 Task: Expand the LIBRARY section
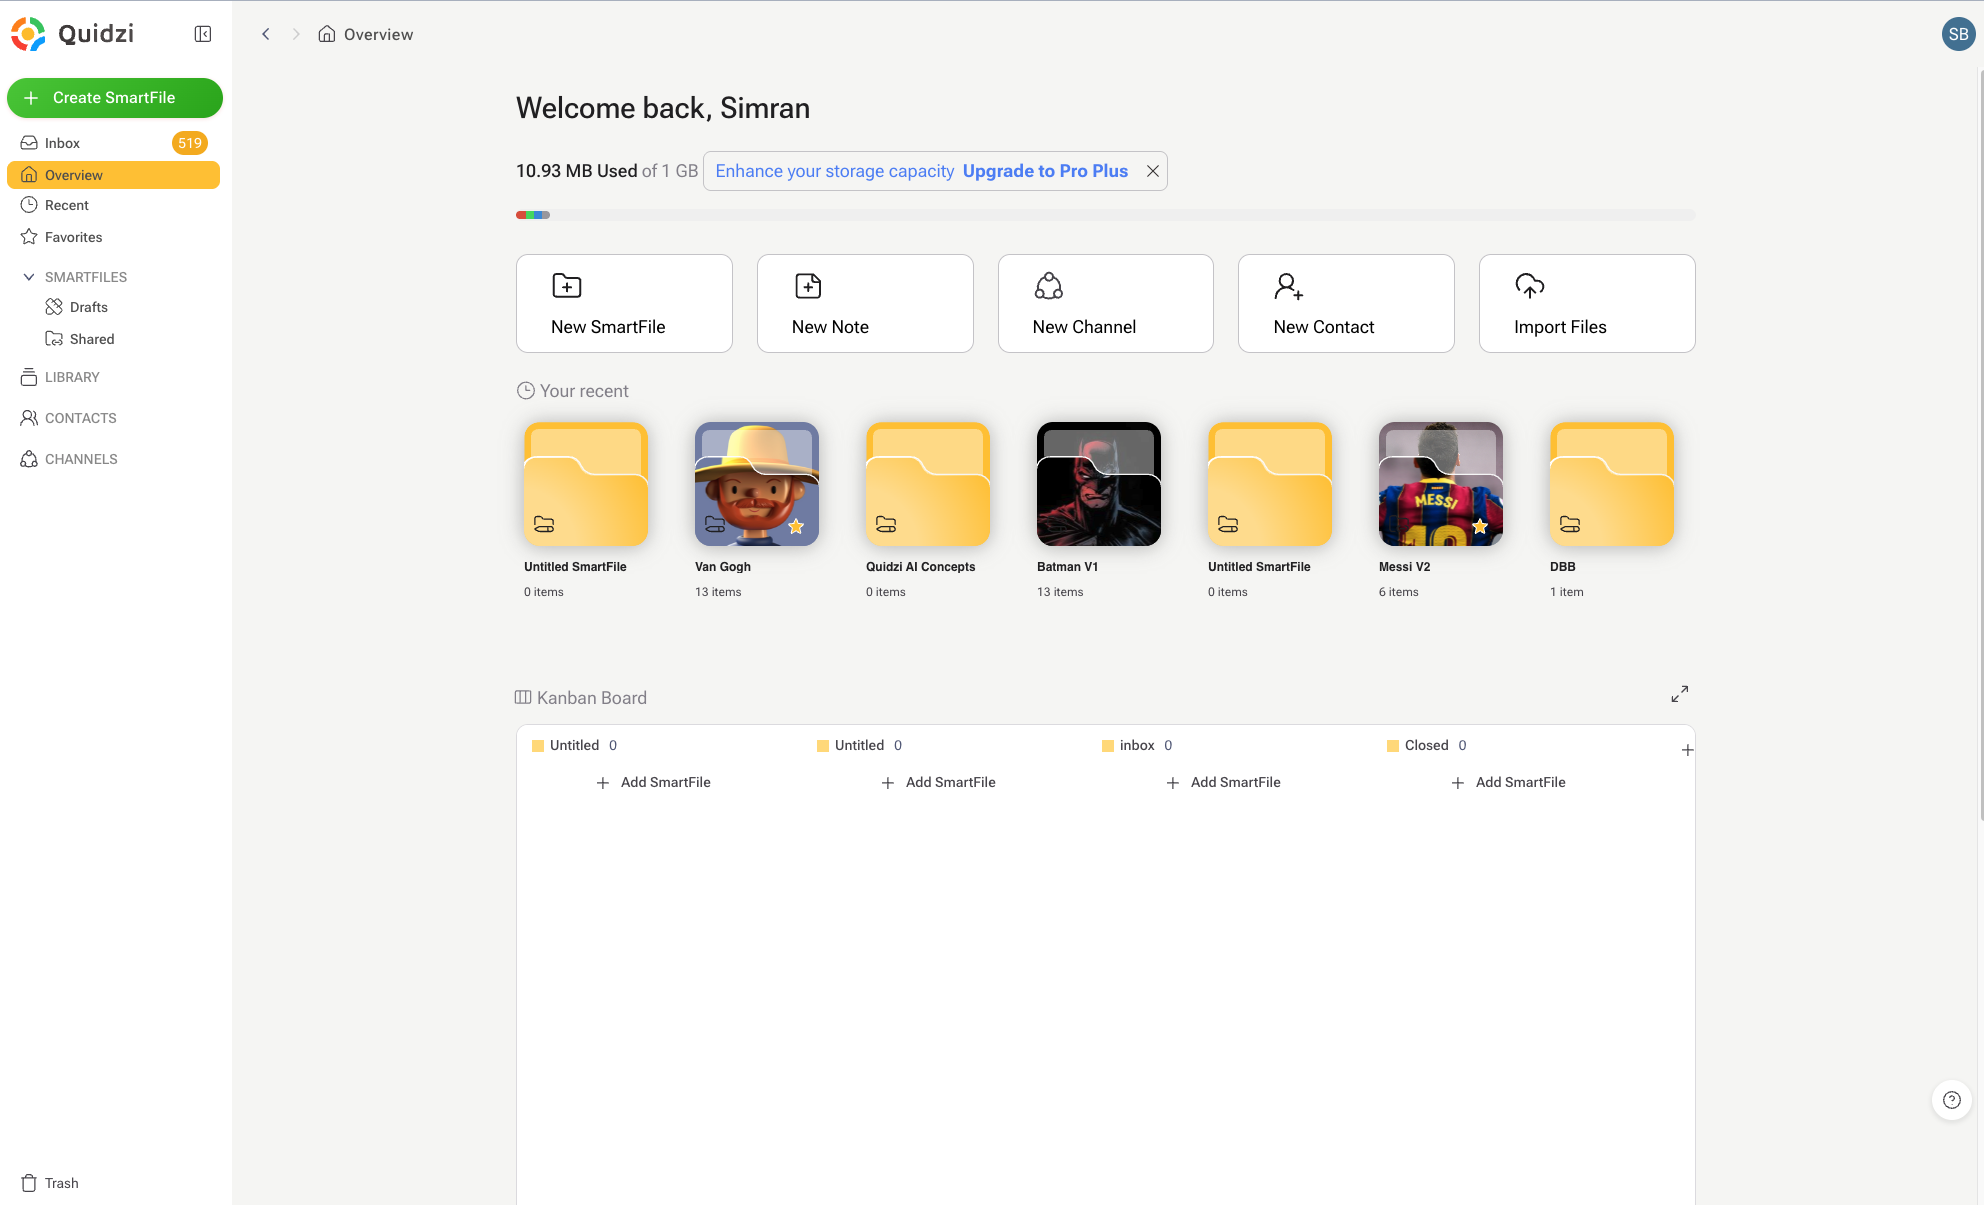click(72, 377)
